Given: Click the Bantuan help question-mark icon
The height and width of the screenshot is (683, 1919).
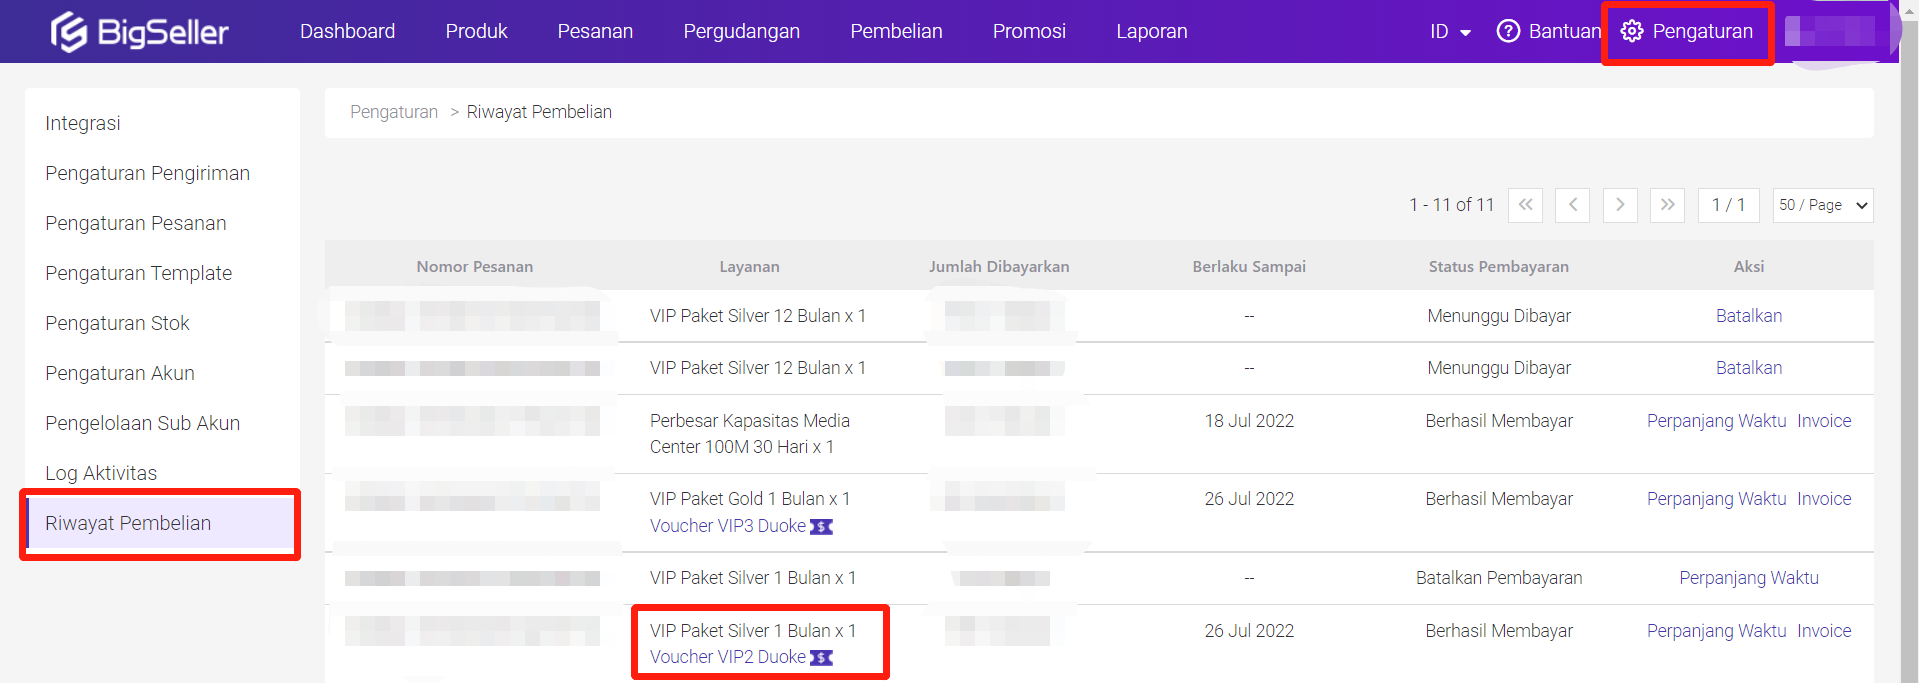Looking at the screenshot, I should [x=1508, y=31].
